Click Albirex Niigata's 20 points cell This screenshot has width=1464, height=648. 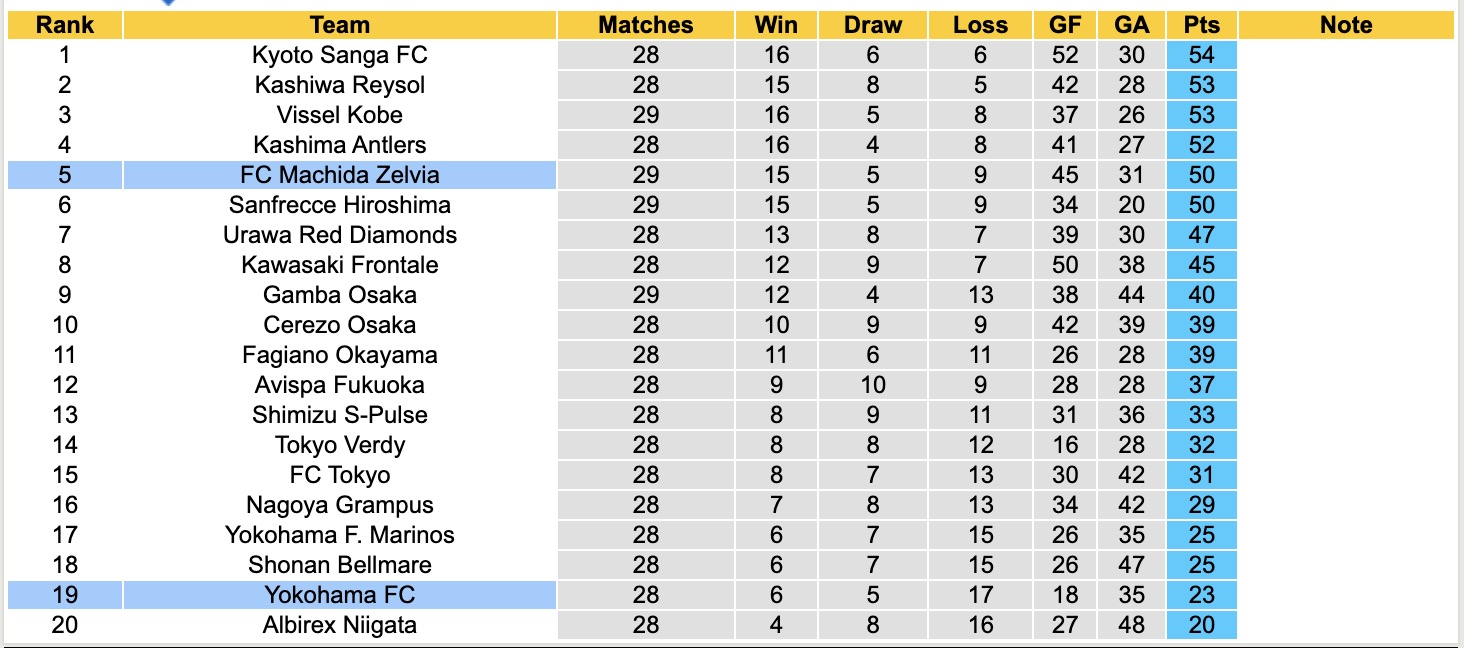point(1201,625)
